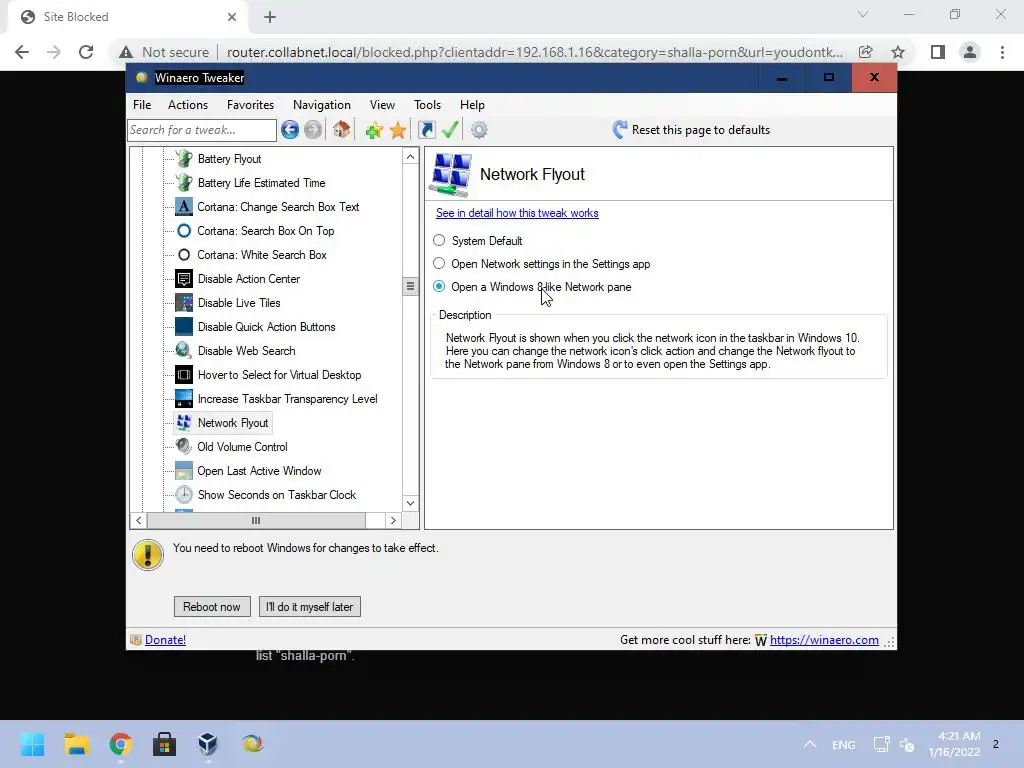Image resolution: width=1024 pixels, height=768 pixels.
Task: Click the shortcut arrow toolbar icon
Action: click(x=426, y=130)
